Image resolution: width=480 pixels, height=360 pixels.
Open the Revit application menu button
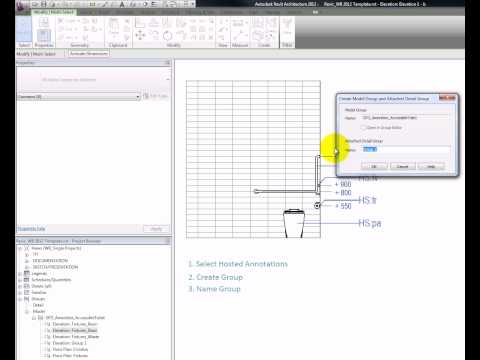[23, 6]
